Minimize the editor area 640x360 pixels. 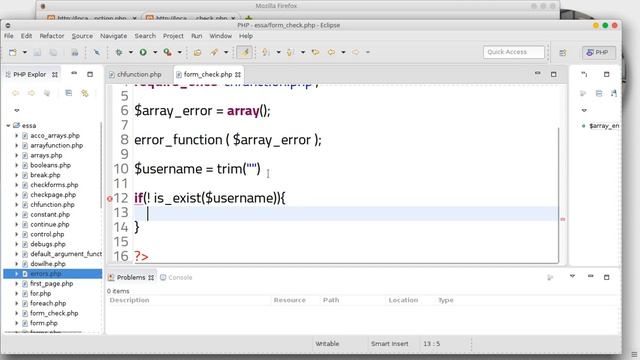538,73
